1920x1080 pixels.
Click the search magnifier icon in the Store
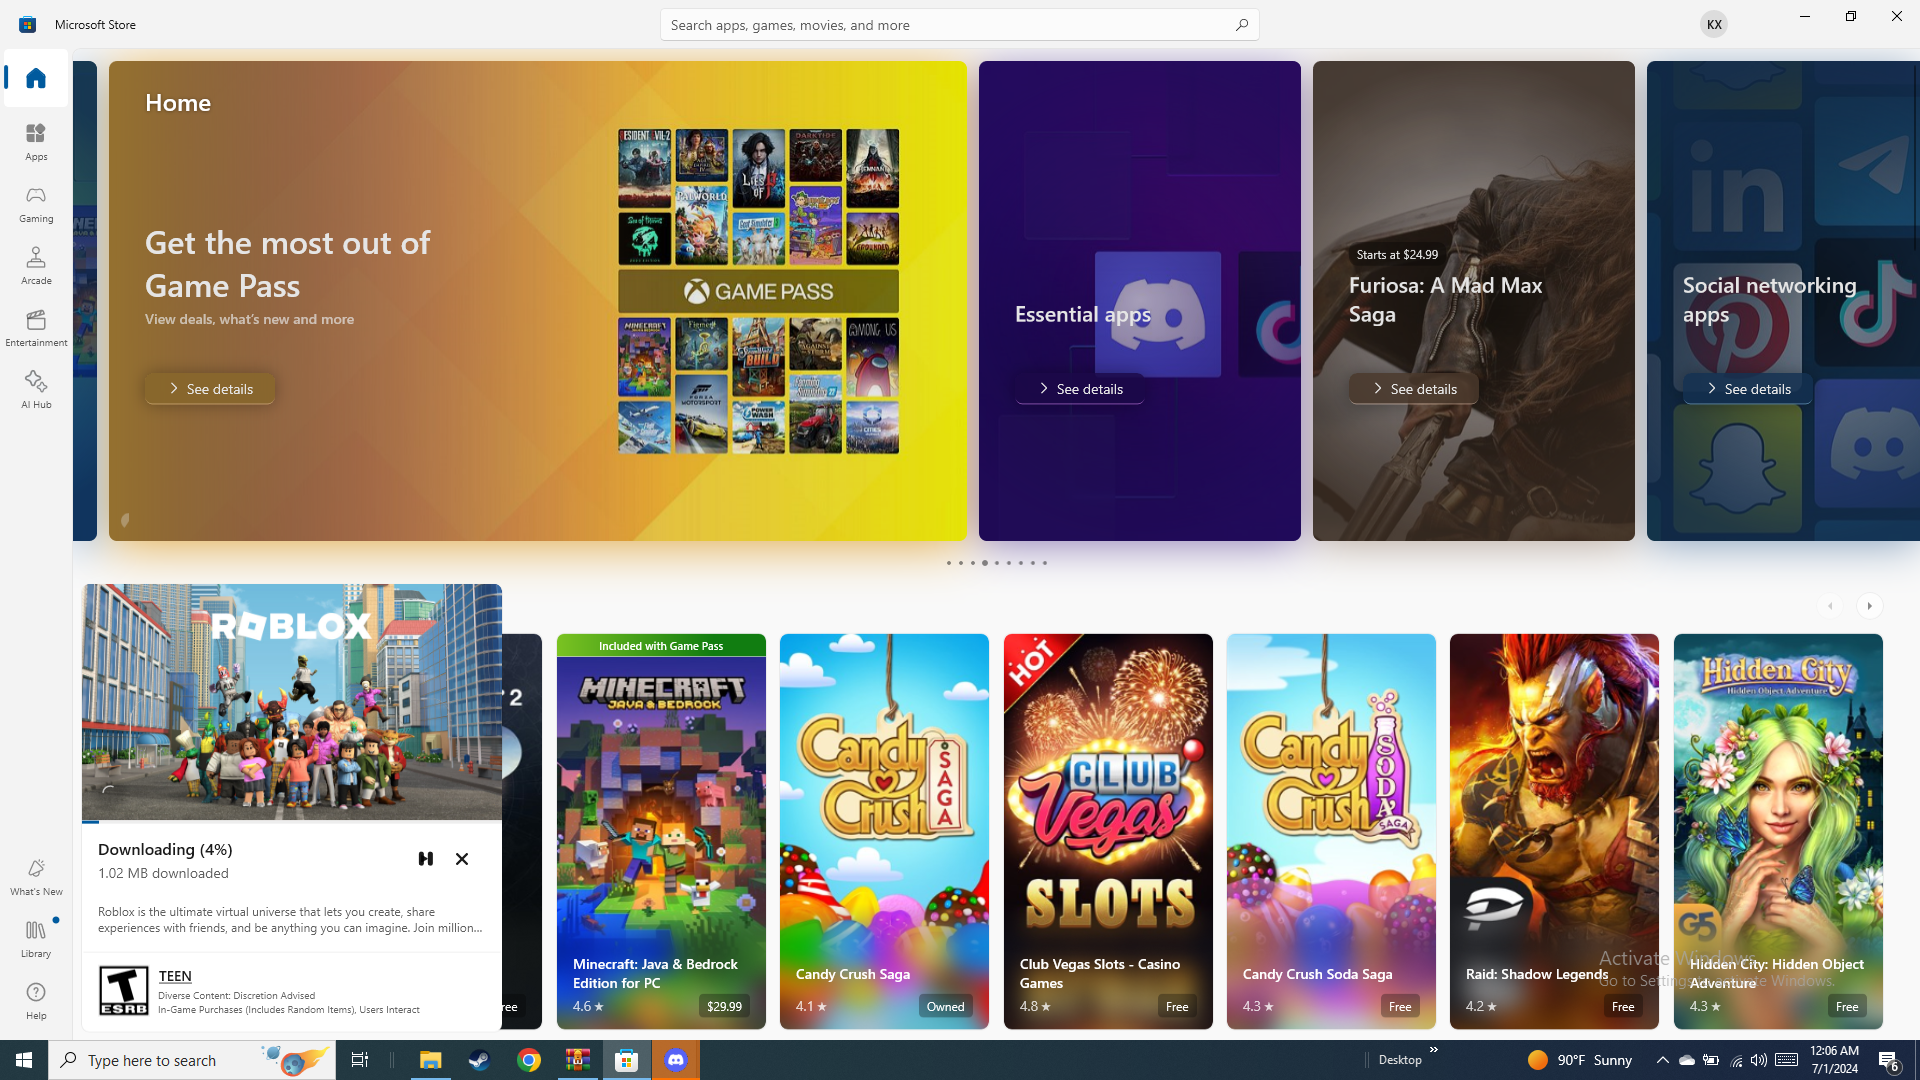pyautogui.click(x=1241, y=24)
